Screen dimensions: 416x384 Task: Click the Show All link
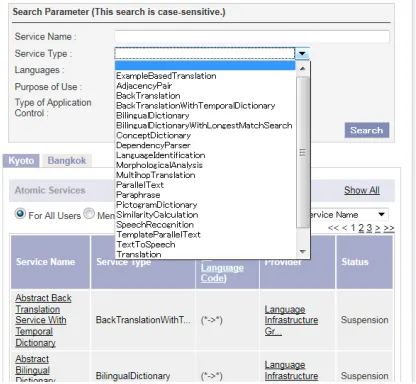point(362,190)
